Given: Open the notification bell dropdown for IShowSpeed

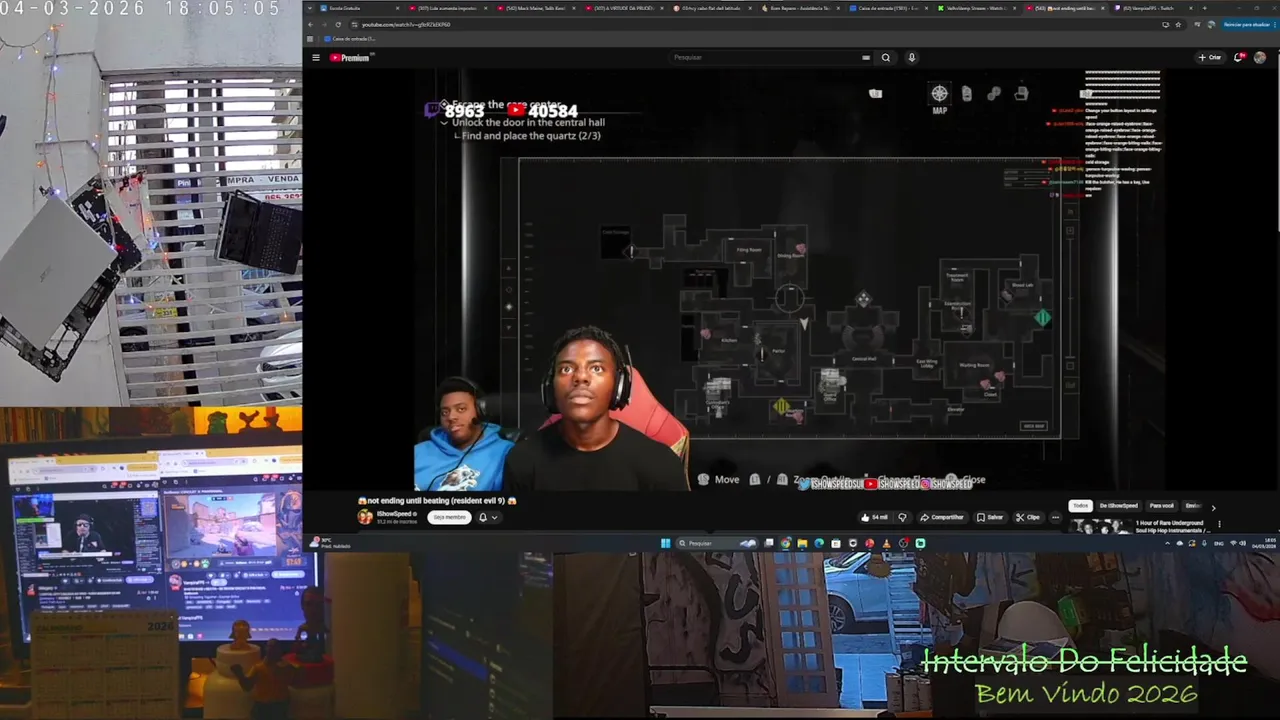Looking at the screenshot, I should (487, 517).
